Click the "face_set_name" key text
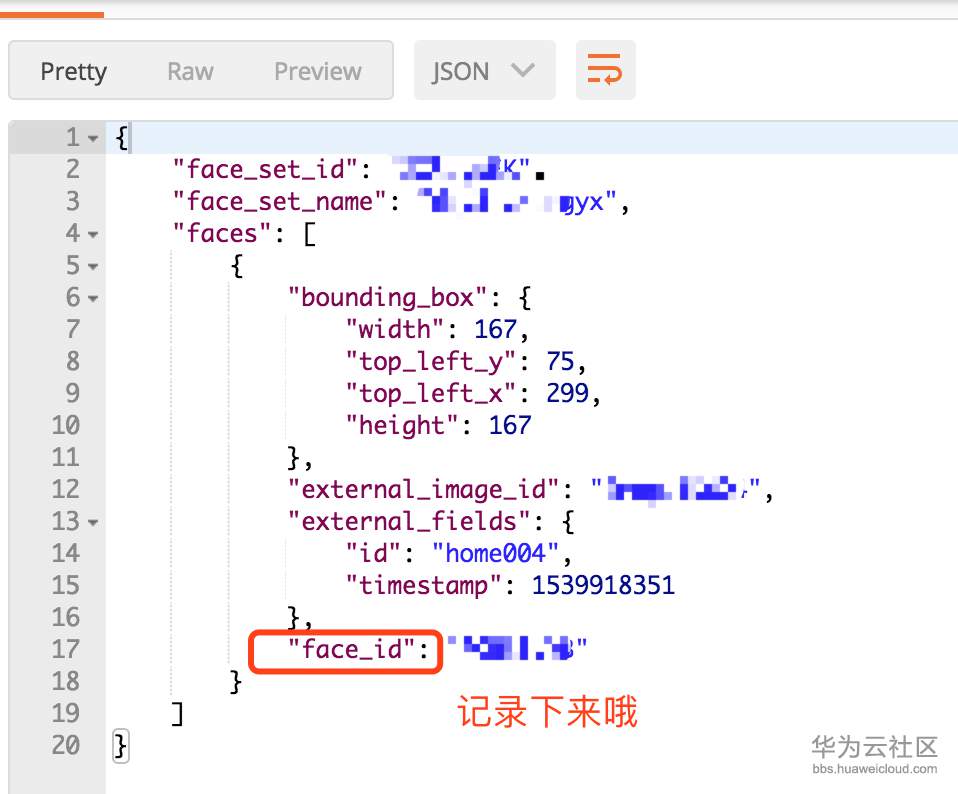958x794 pixels. 280,201
